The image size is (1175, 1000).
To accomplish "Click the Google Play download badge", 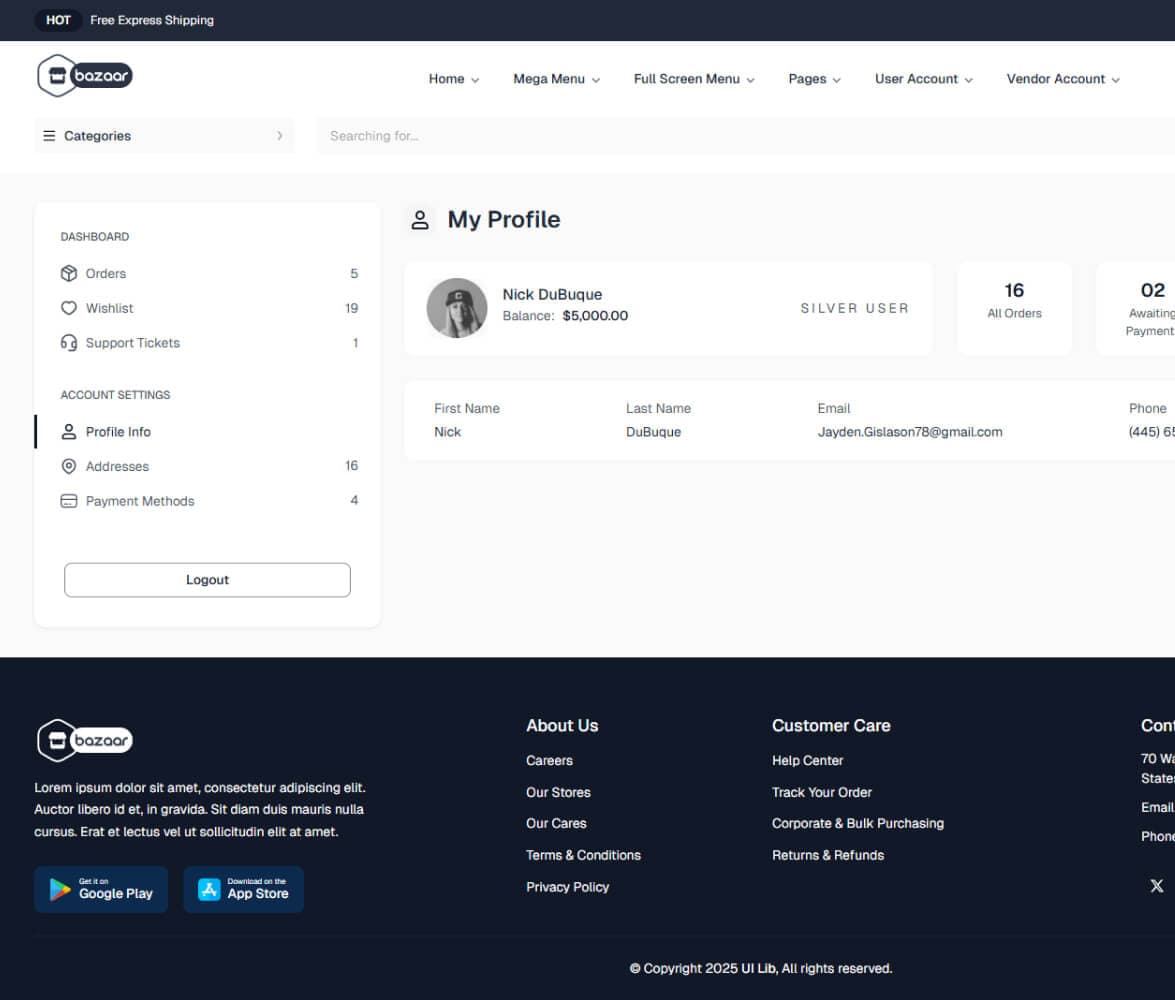I will tap(101, 889).
